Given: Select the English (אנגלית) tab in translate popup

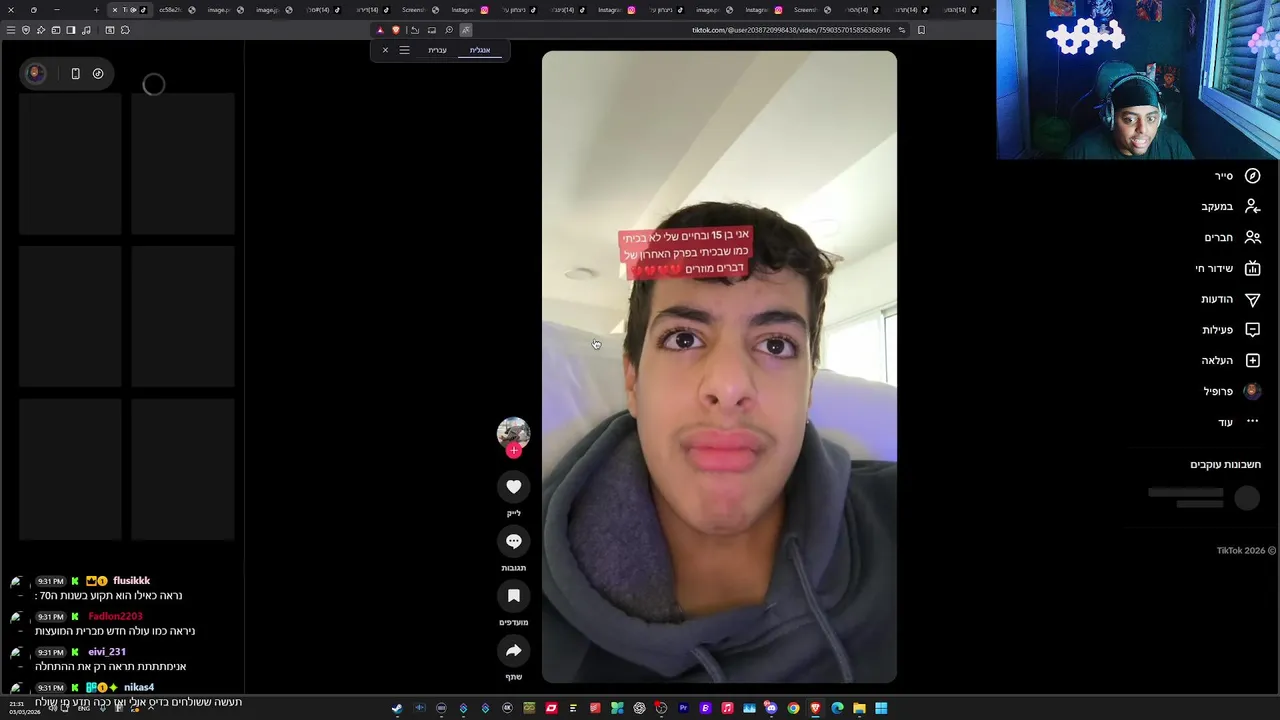Looking at the screenshot, I should point(480,50).
